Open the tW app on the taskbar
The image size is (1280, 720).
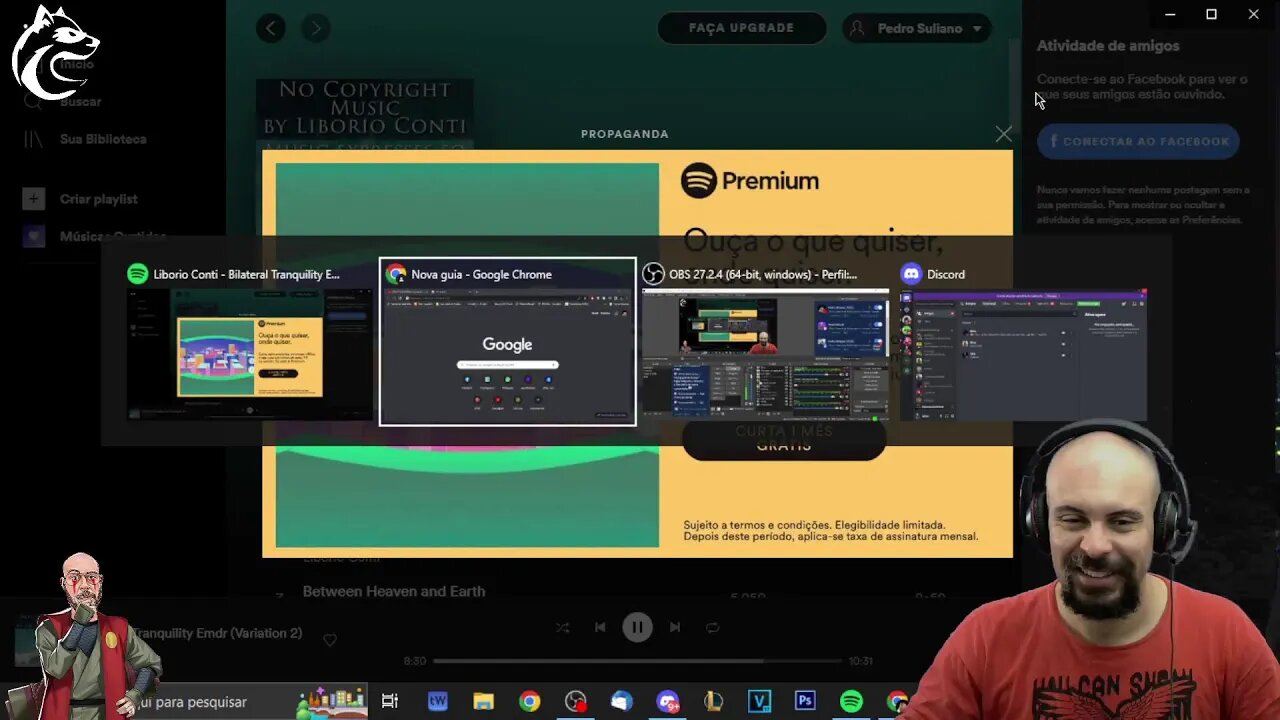pos(437,702)
